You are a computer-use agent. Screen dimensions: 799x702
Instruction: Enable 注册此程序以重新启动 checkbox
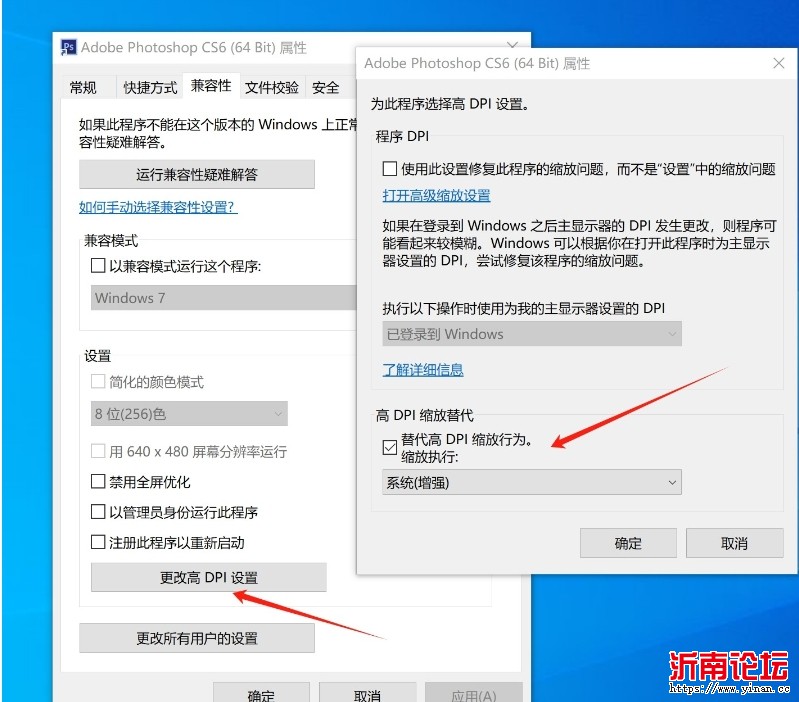click(x=98, y=543)
